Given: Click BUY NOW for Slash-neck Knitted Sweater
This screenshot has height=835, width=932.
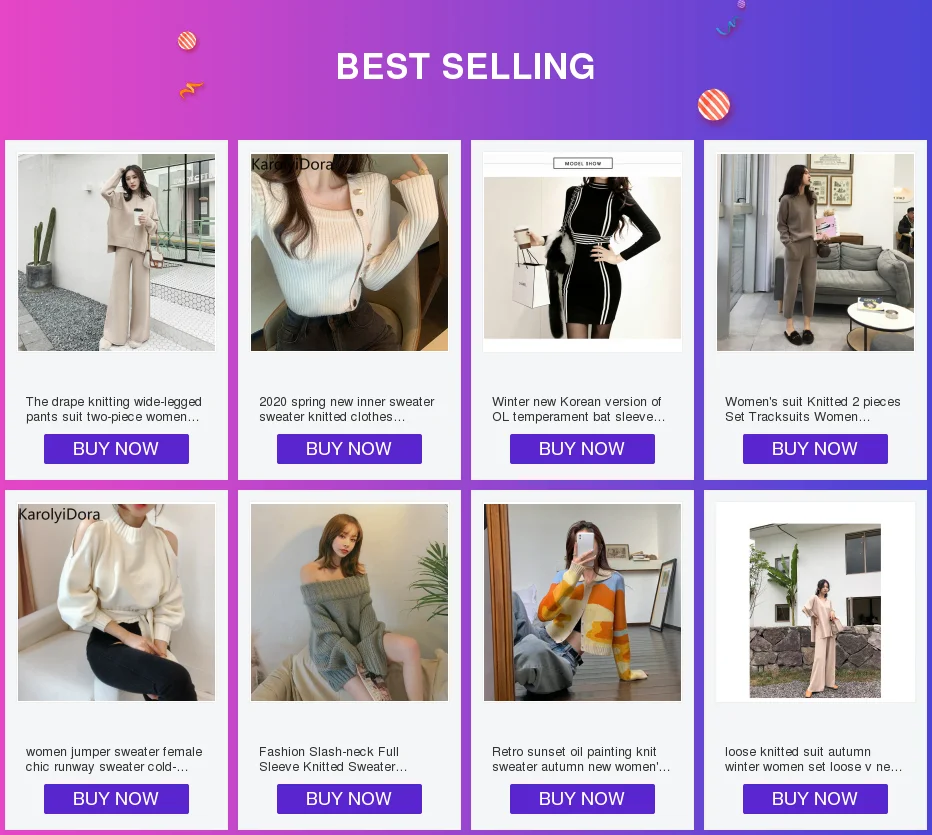Looking at the screenshot, I should 349,799.
